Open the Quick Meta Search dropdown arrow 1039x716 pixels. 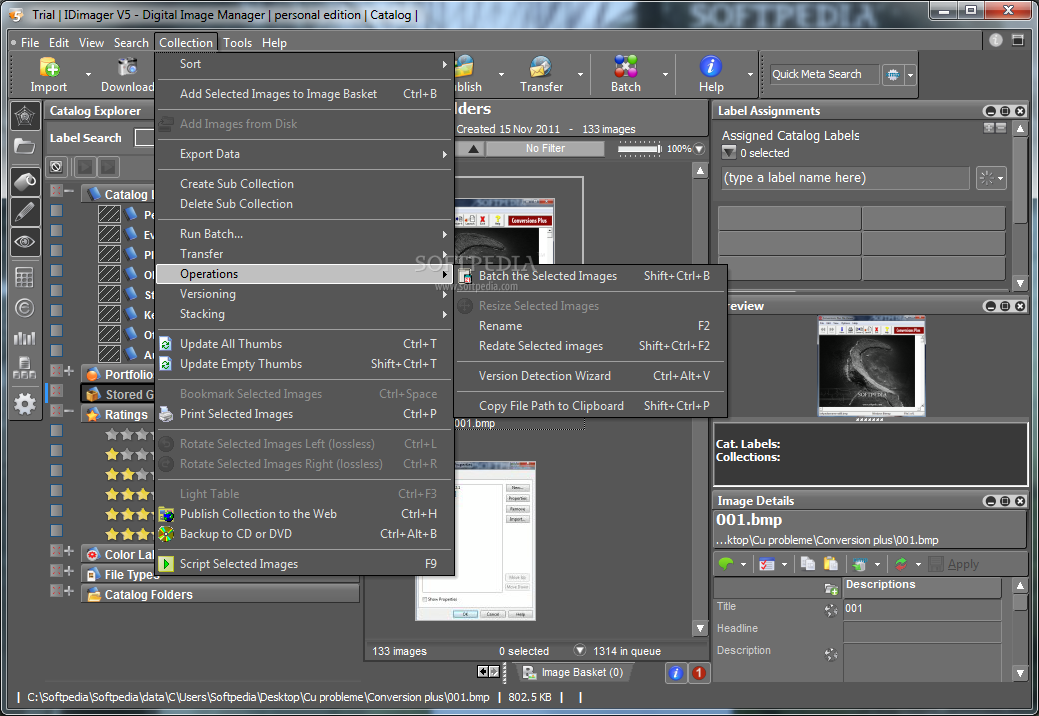pos(910,75)
